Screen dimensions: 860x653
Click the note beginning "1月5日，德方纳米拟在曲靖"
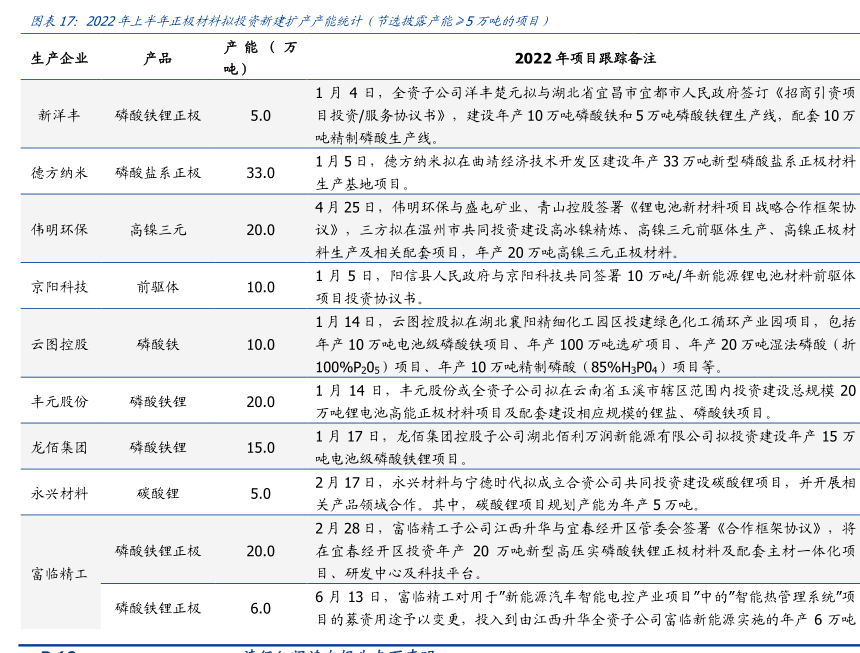[x=585, y=173]
